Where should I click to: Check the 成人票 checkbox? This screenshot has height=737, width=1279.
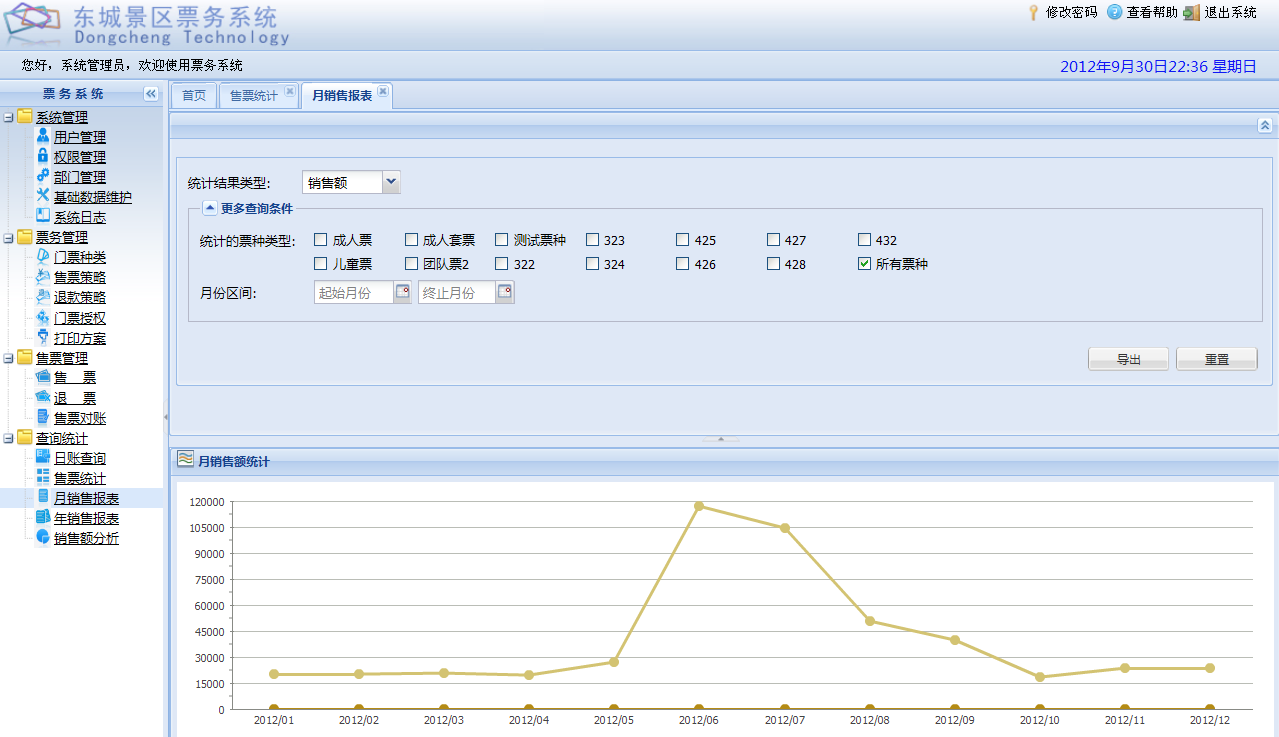pos(321,240)
